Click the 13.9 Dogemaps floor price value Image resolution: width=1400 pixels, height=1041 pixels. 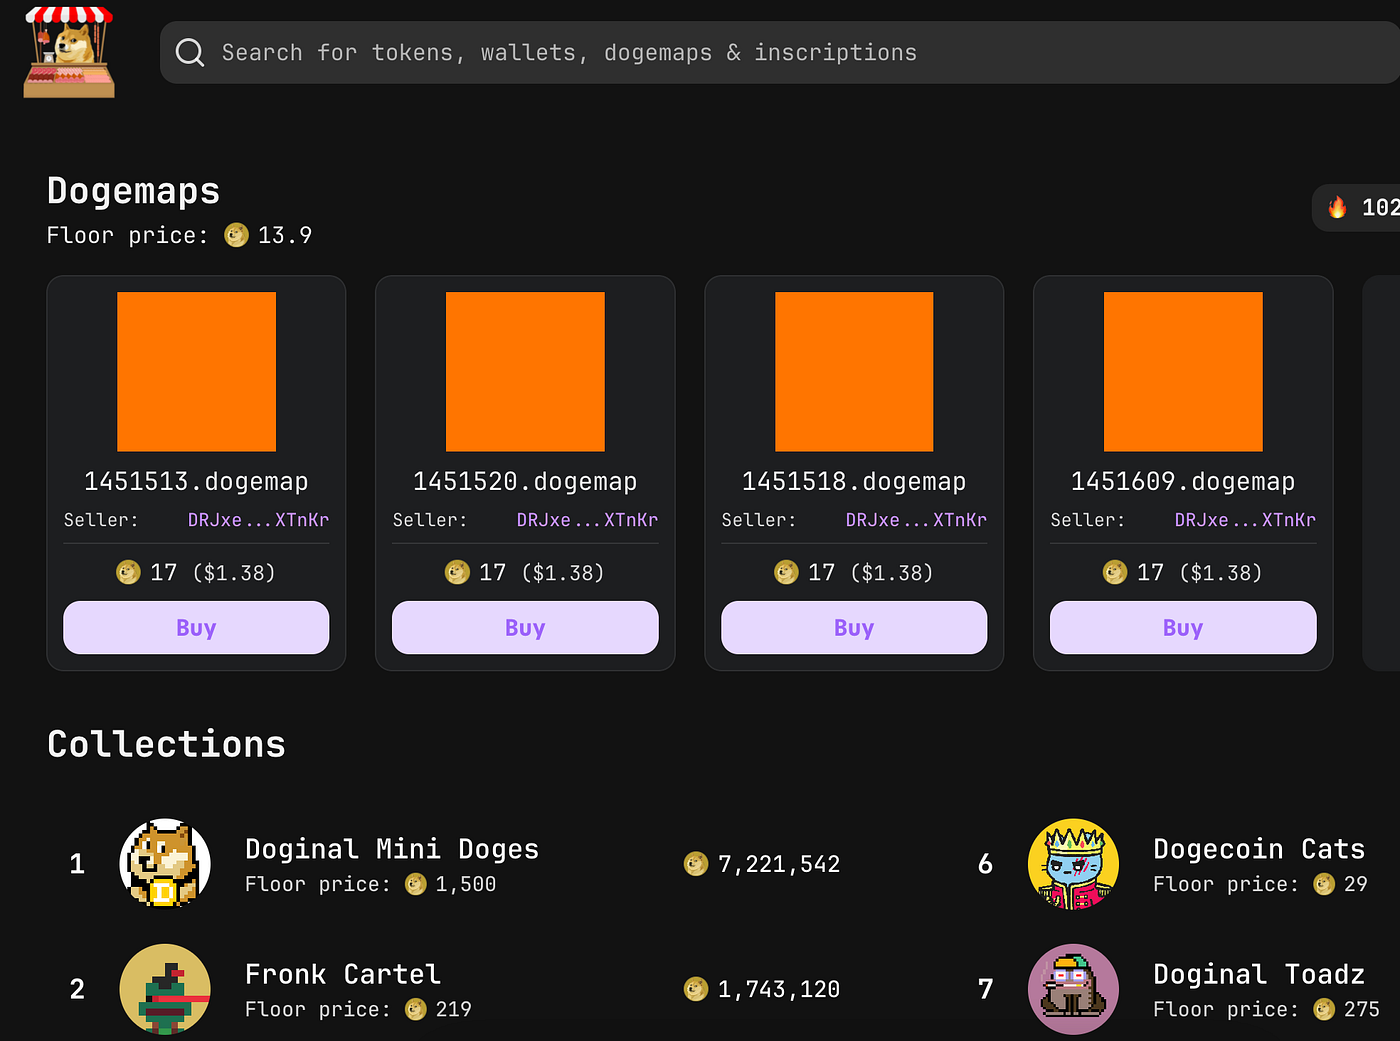[x=285, y=235]
